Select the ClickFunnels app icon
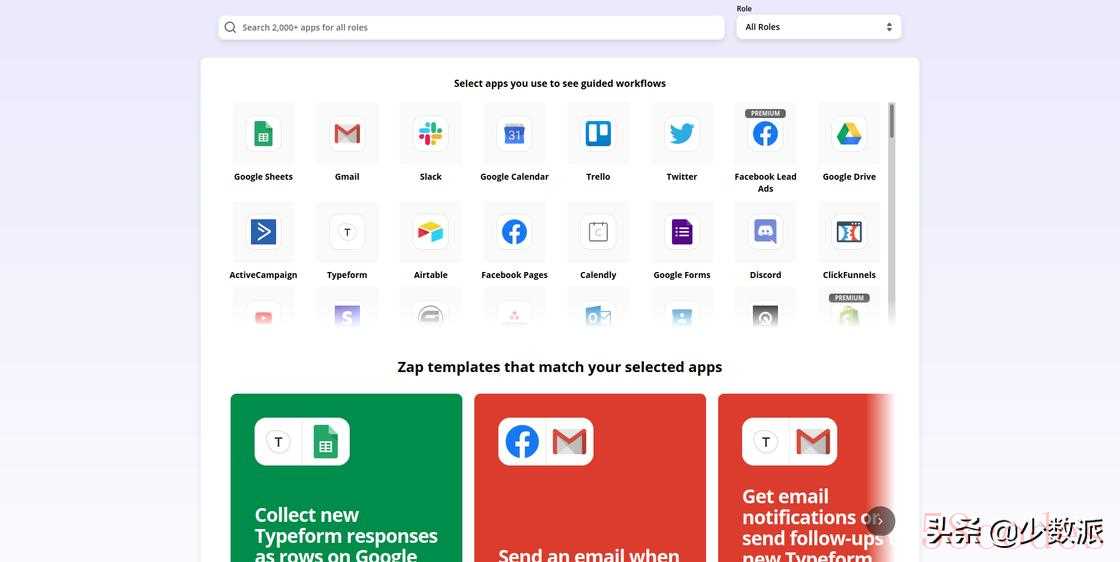Screen dimensions: 1120x562 [849, 232]
